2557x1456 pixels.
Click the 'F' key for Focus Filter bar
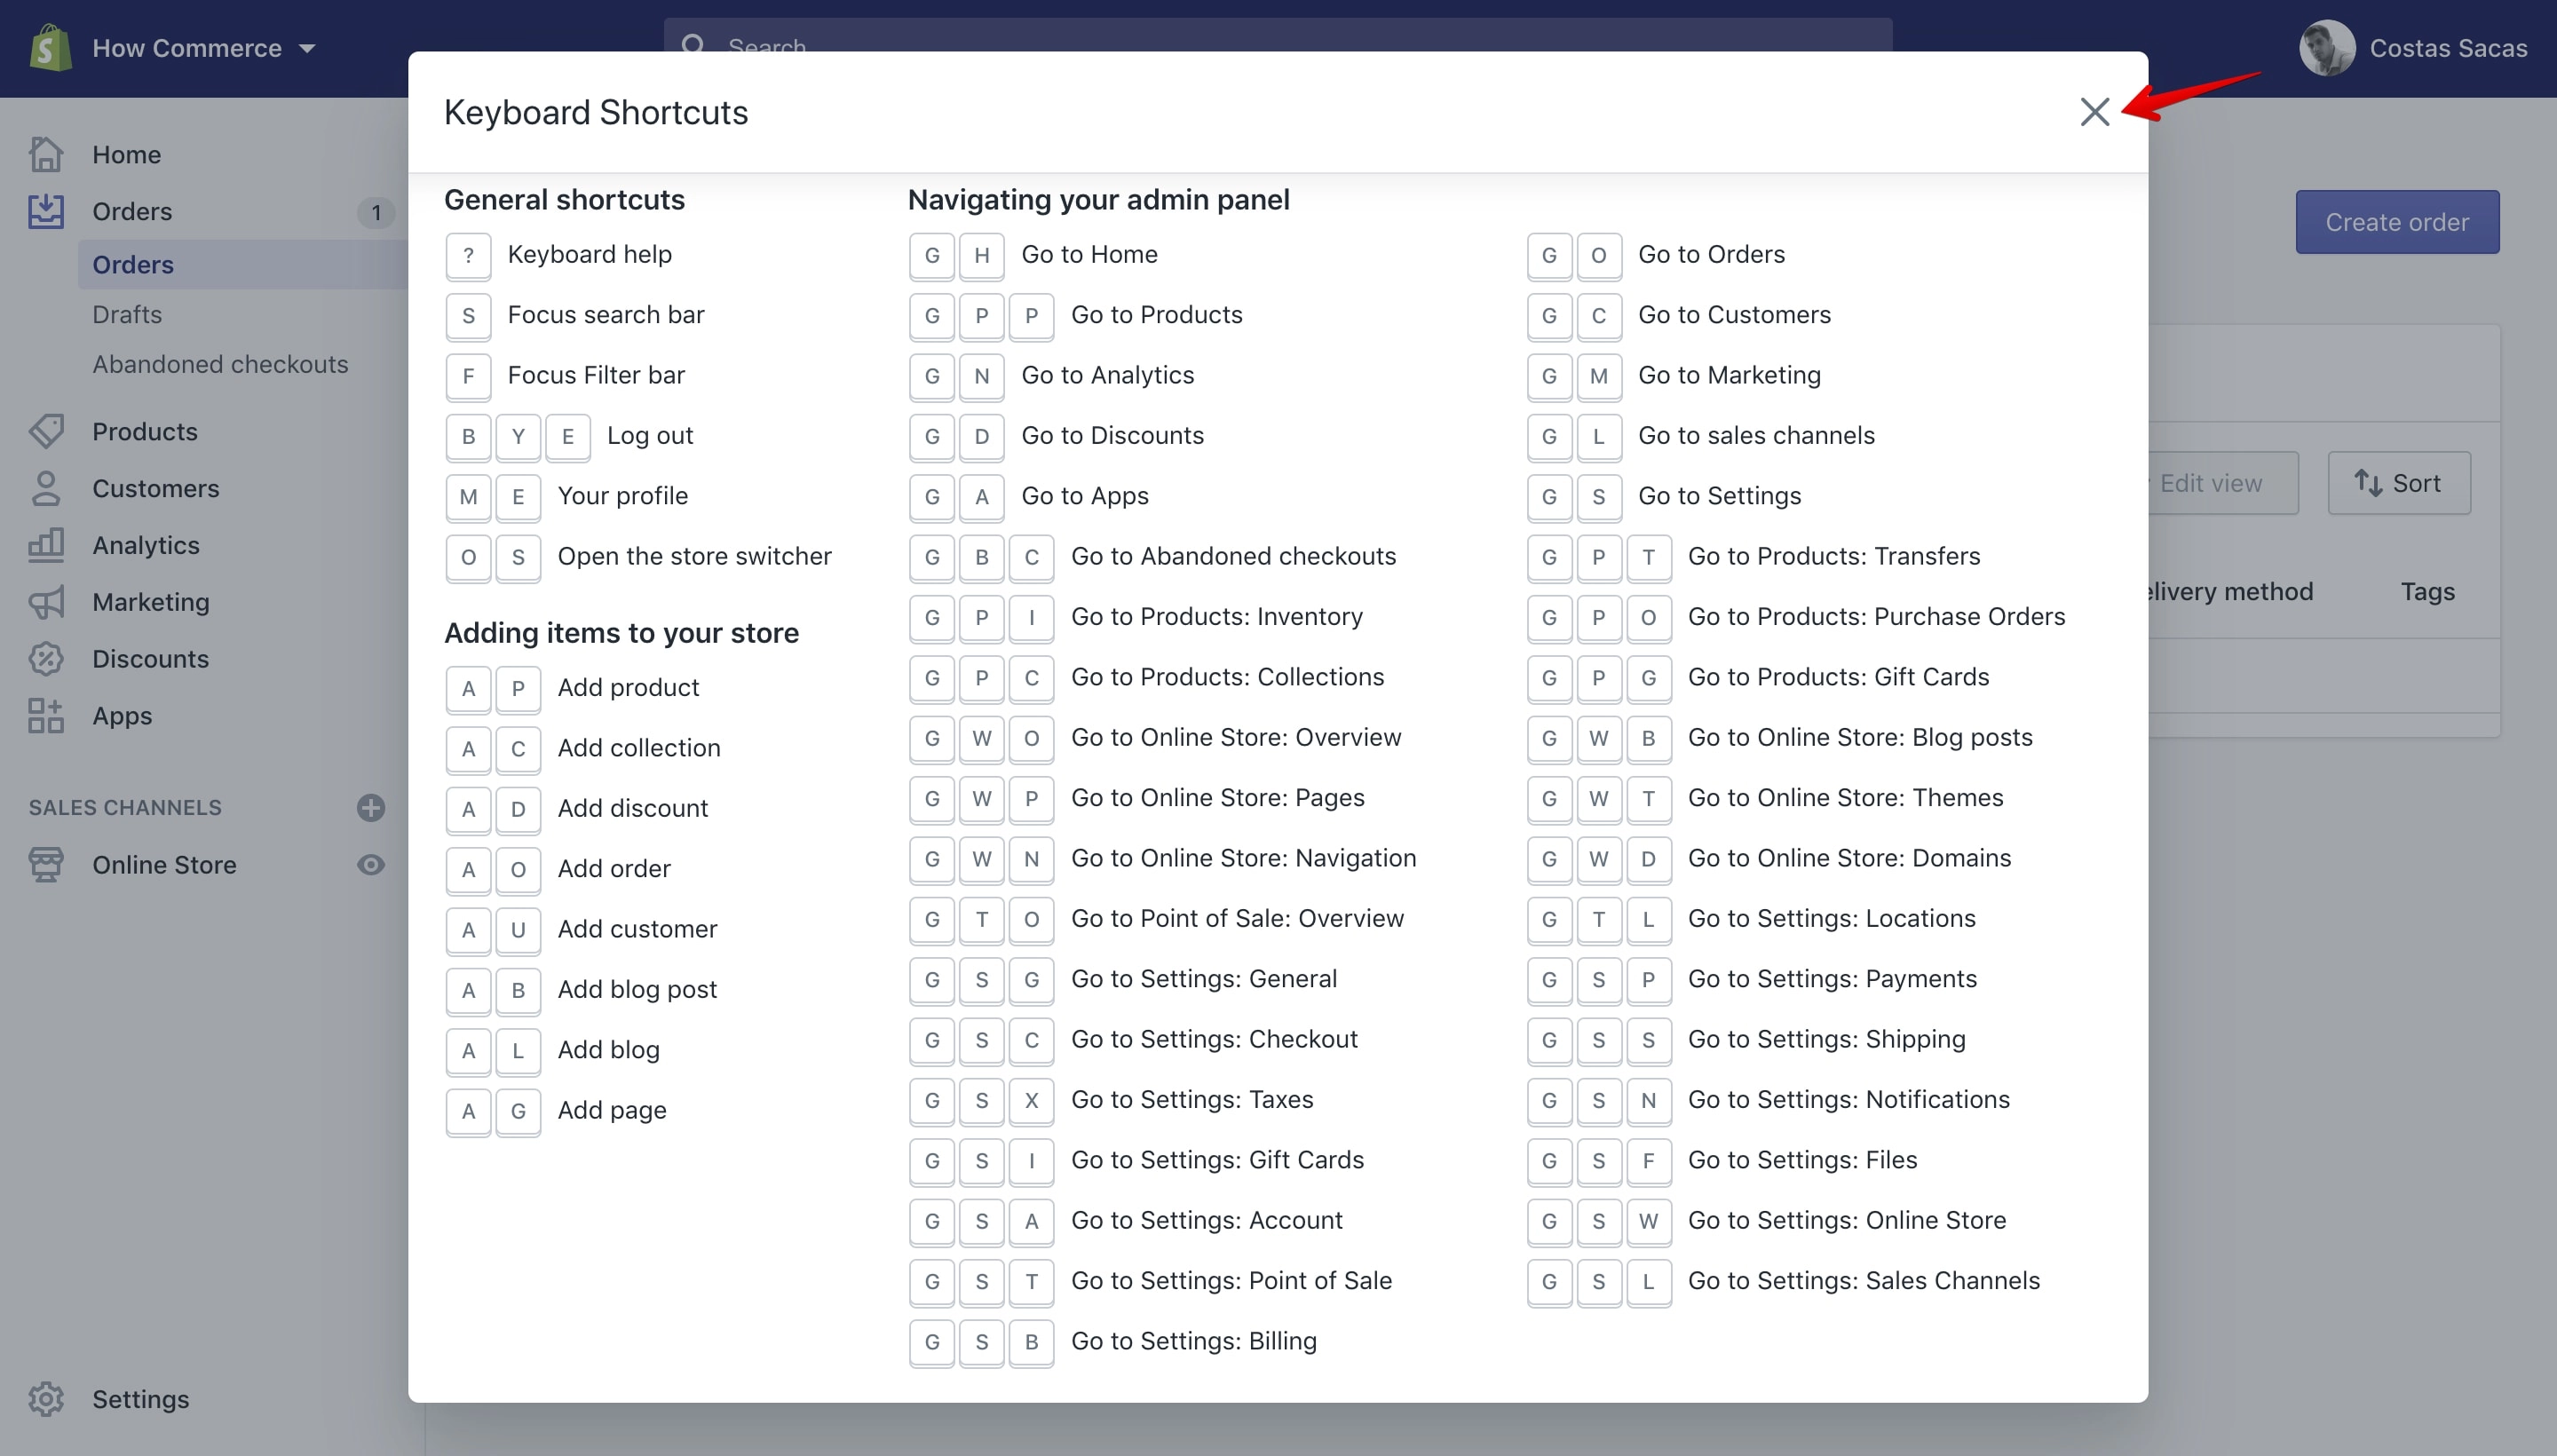(468, 377)
